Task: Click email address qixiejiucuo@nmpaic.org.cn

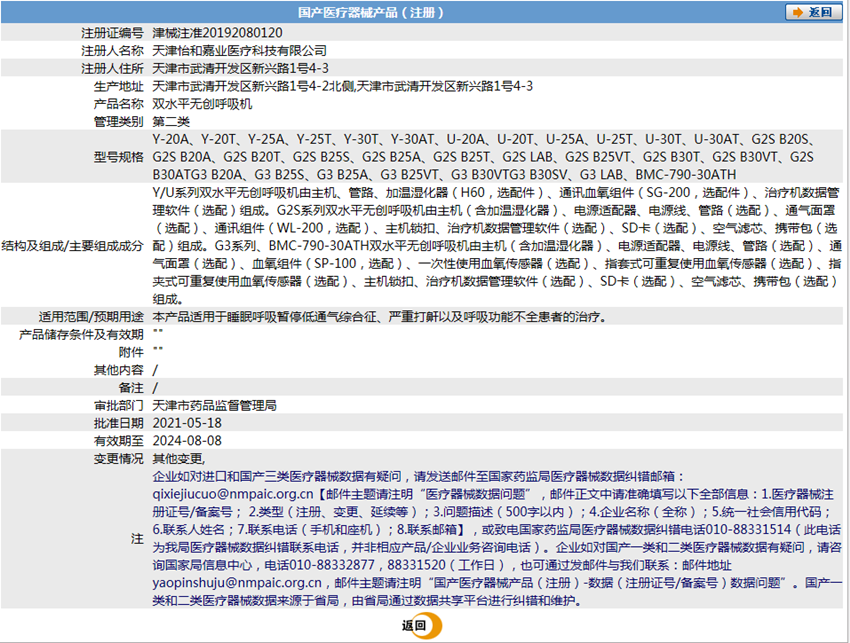Action: coord(233,494)
